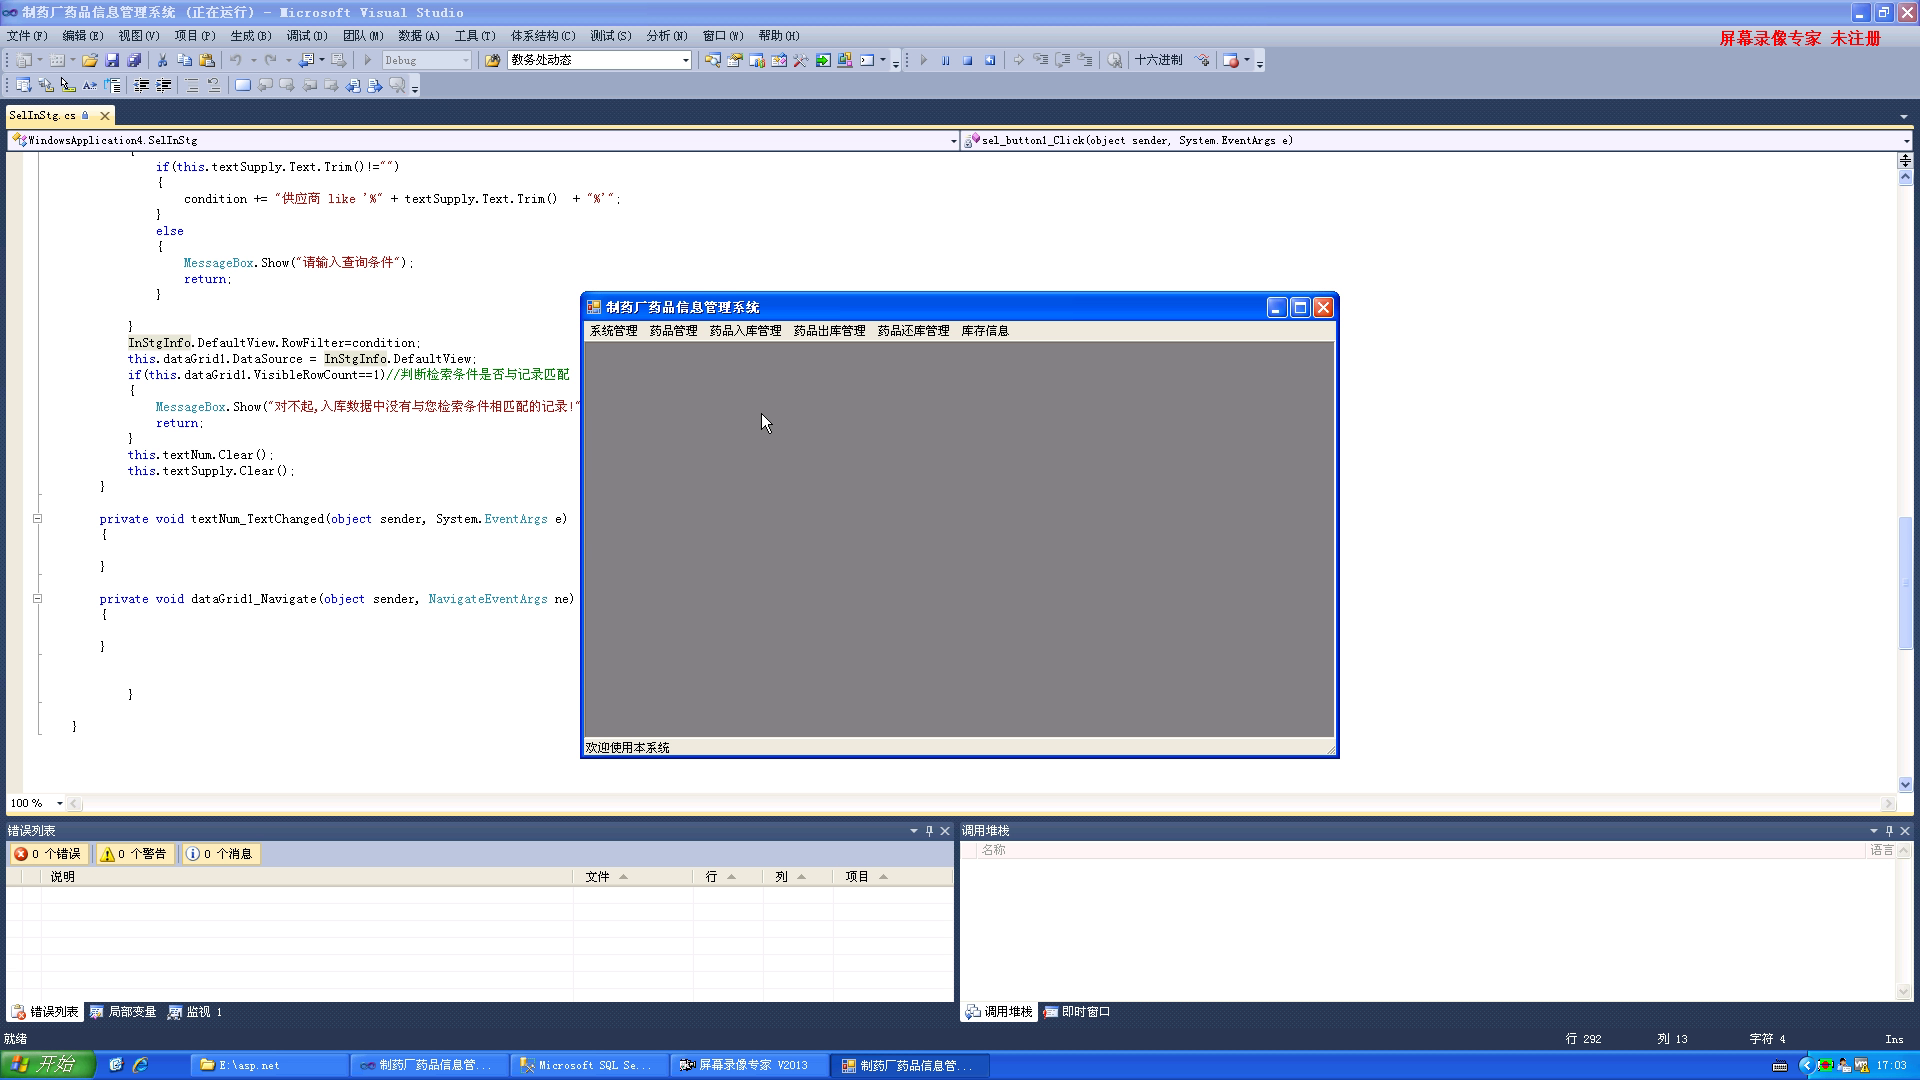This screenshot has width=1920, height=1080.
Task: Click the next bookmark icon
Action: 287,86
